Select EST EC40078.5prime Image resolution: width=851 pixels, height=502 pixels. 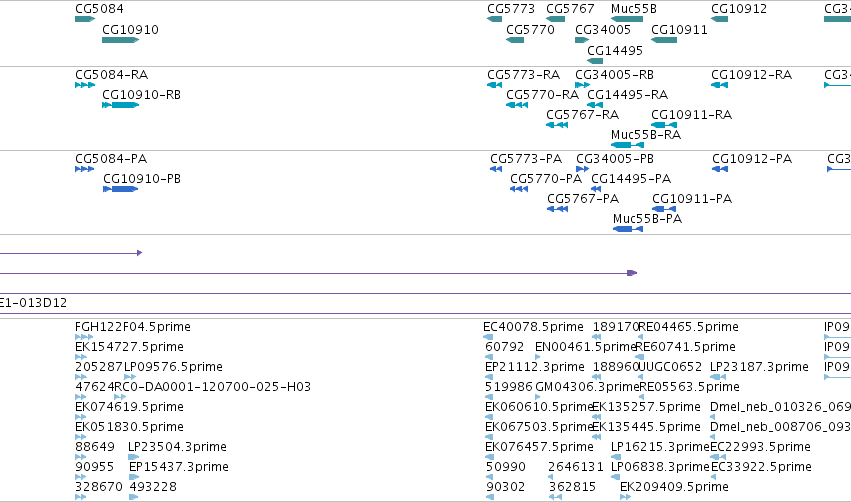[x=488, y=337]
